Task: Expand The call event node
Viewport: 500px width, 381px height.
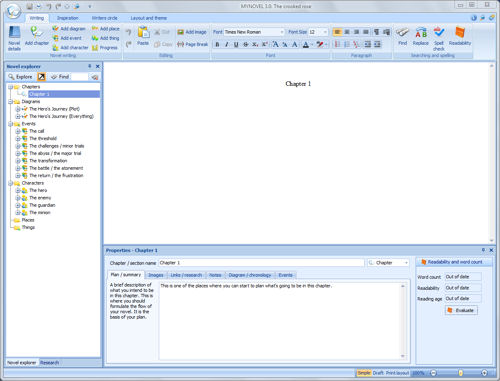Action: [x=18, y=131]
